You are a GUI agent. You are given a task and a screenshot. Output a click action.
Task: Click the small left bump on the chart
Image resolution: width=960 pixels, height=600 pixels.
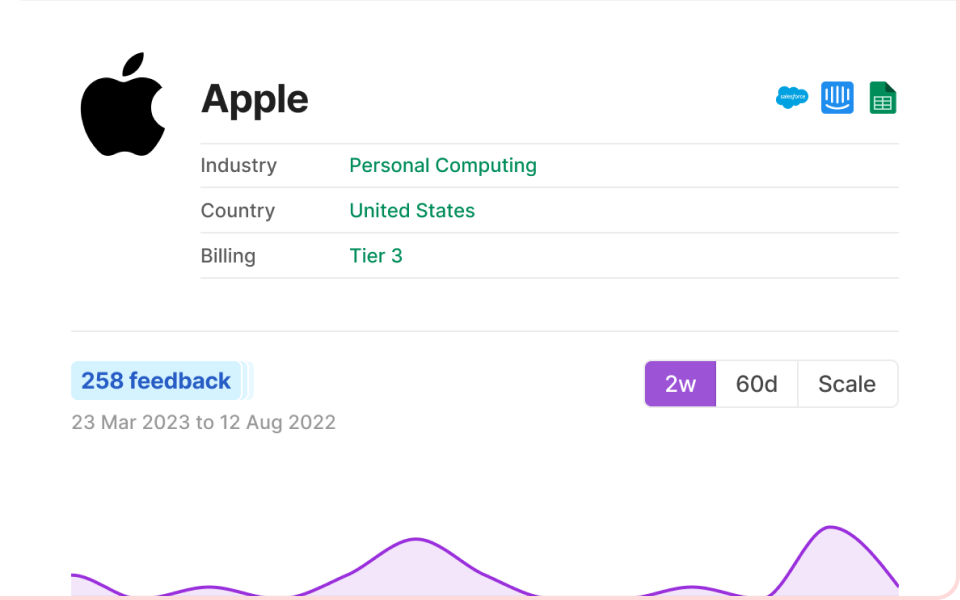coord(207,587)
